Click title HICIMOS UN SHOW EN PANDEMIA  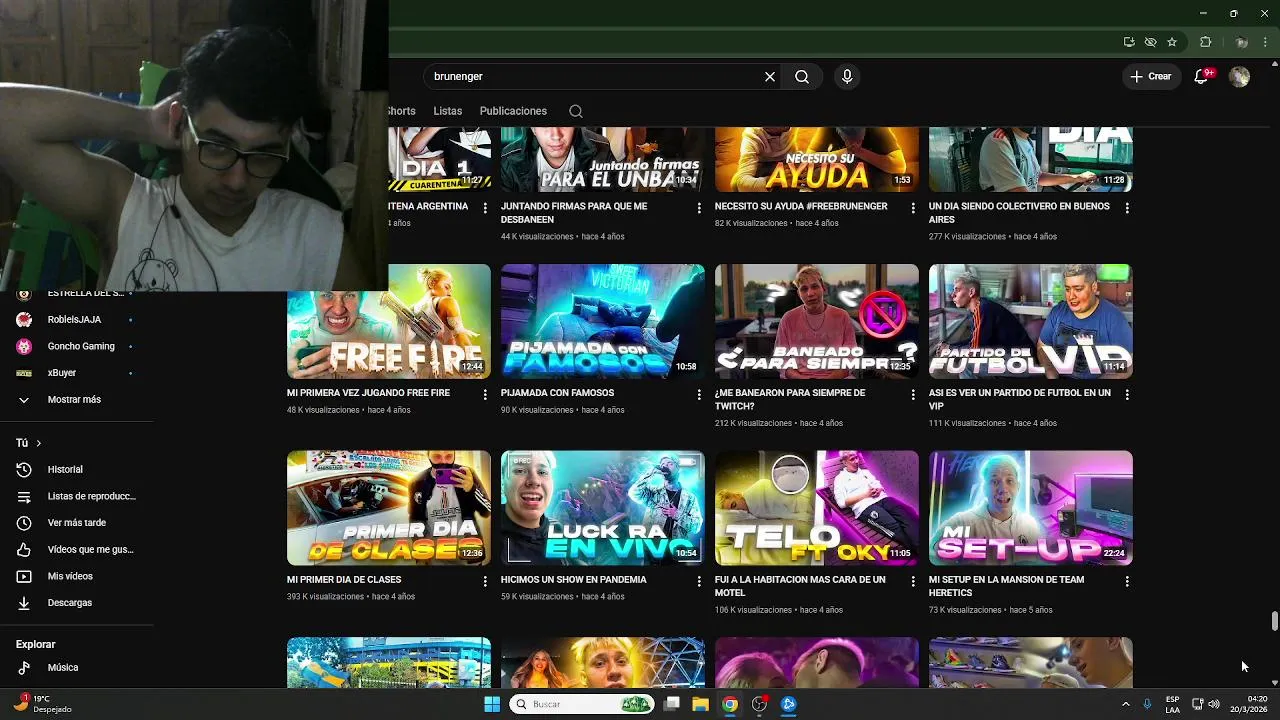[x=574, y=580]
